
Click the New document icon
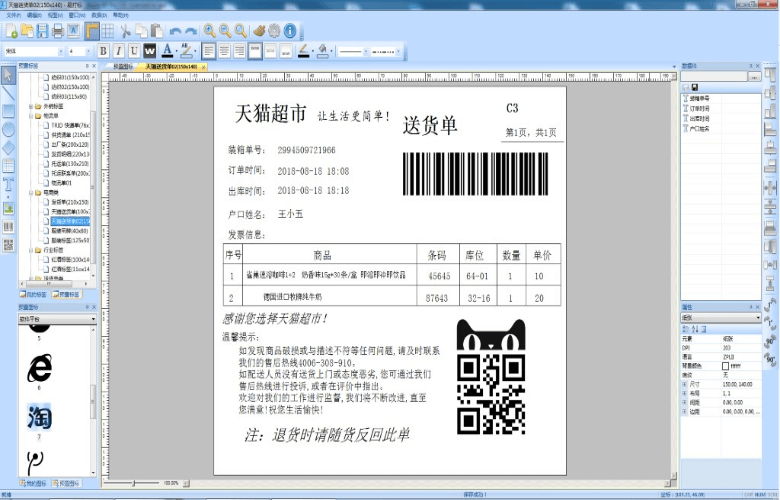11,31
